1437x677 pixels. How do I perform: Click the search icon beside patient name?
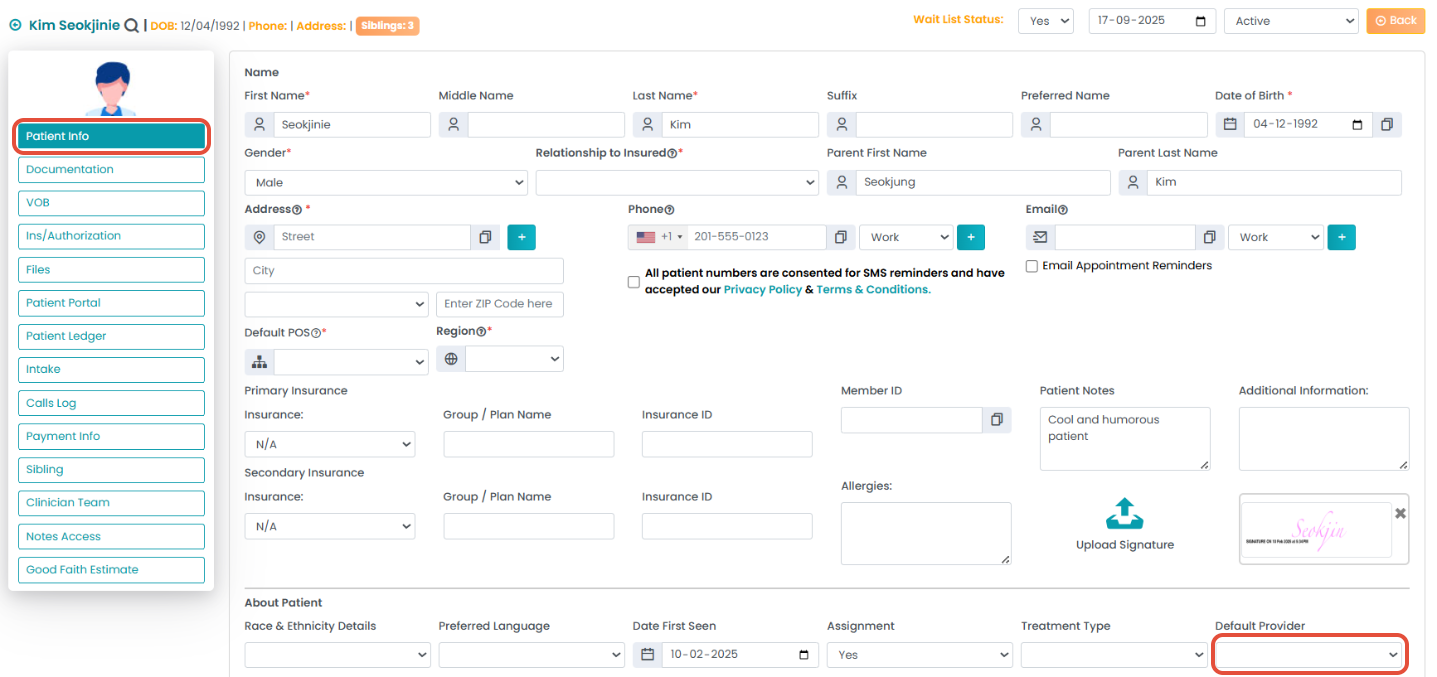point(131,26)
